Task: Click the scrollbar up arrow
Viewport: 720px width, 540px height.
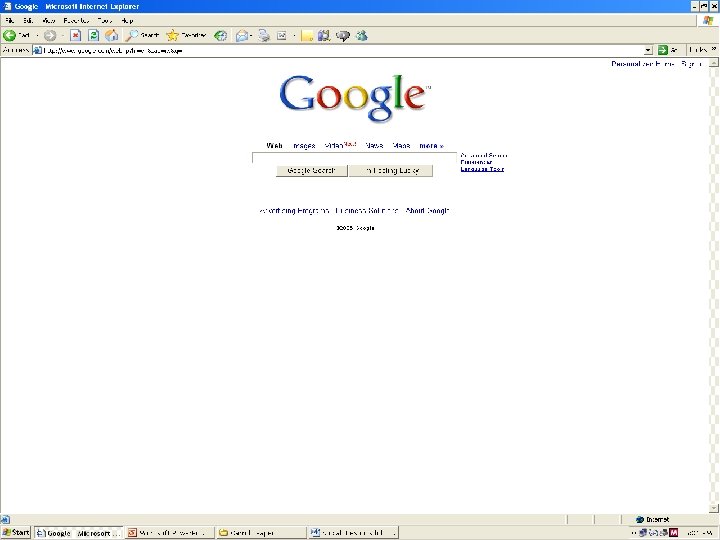Action: point(714,63)
